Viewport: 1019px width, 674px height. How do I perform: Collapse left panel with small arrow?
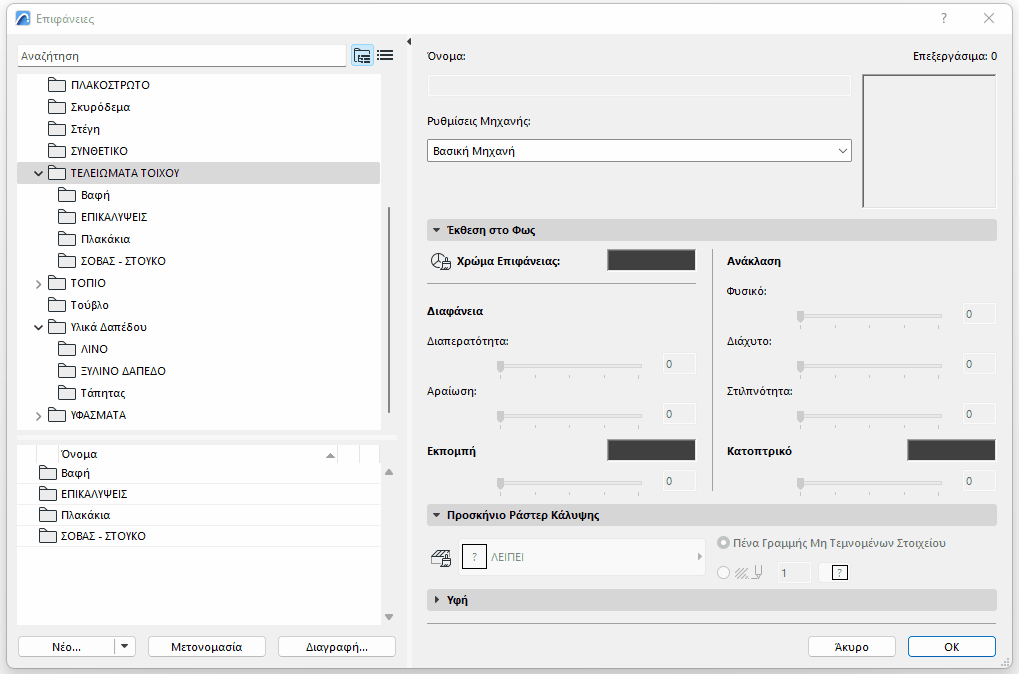pos(409,42)
